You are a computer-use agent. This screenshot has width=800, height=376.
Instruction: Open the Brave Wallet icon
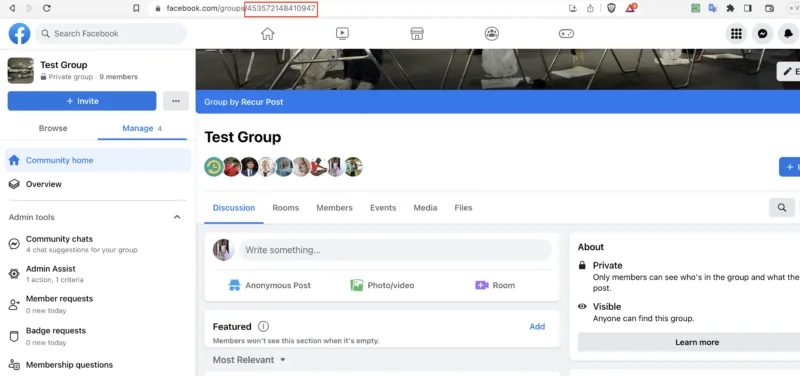tap(770, 8)
